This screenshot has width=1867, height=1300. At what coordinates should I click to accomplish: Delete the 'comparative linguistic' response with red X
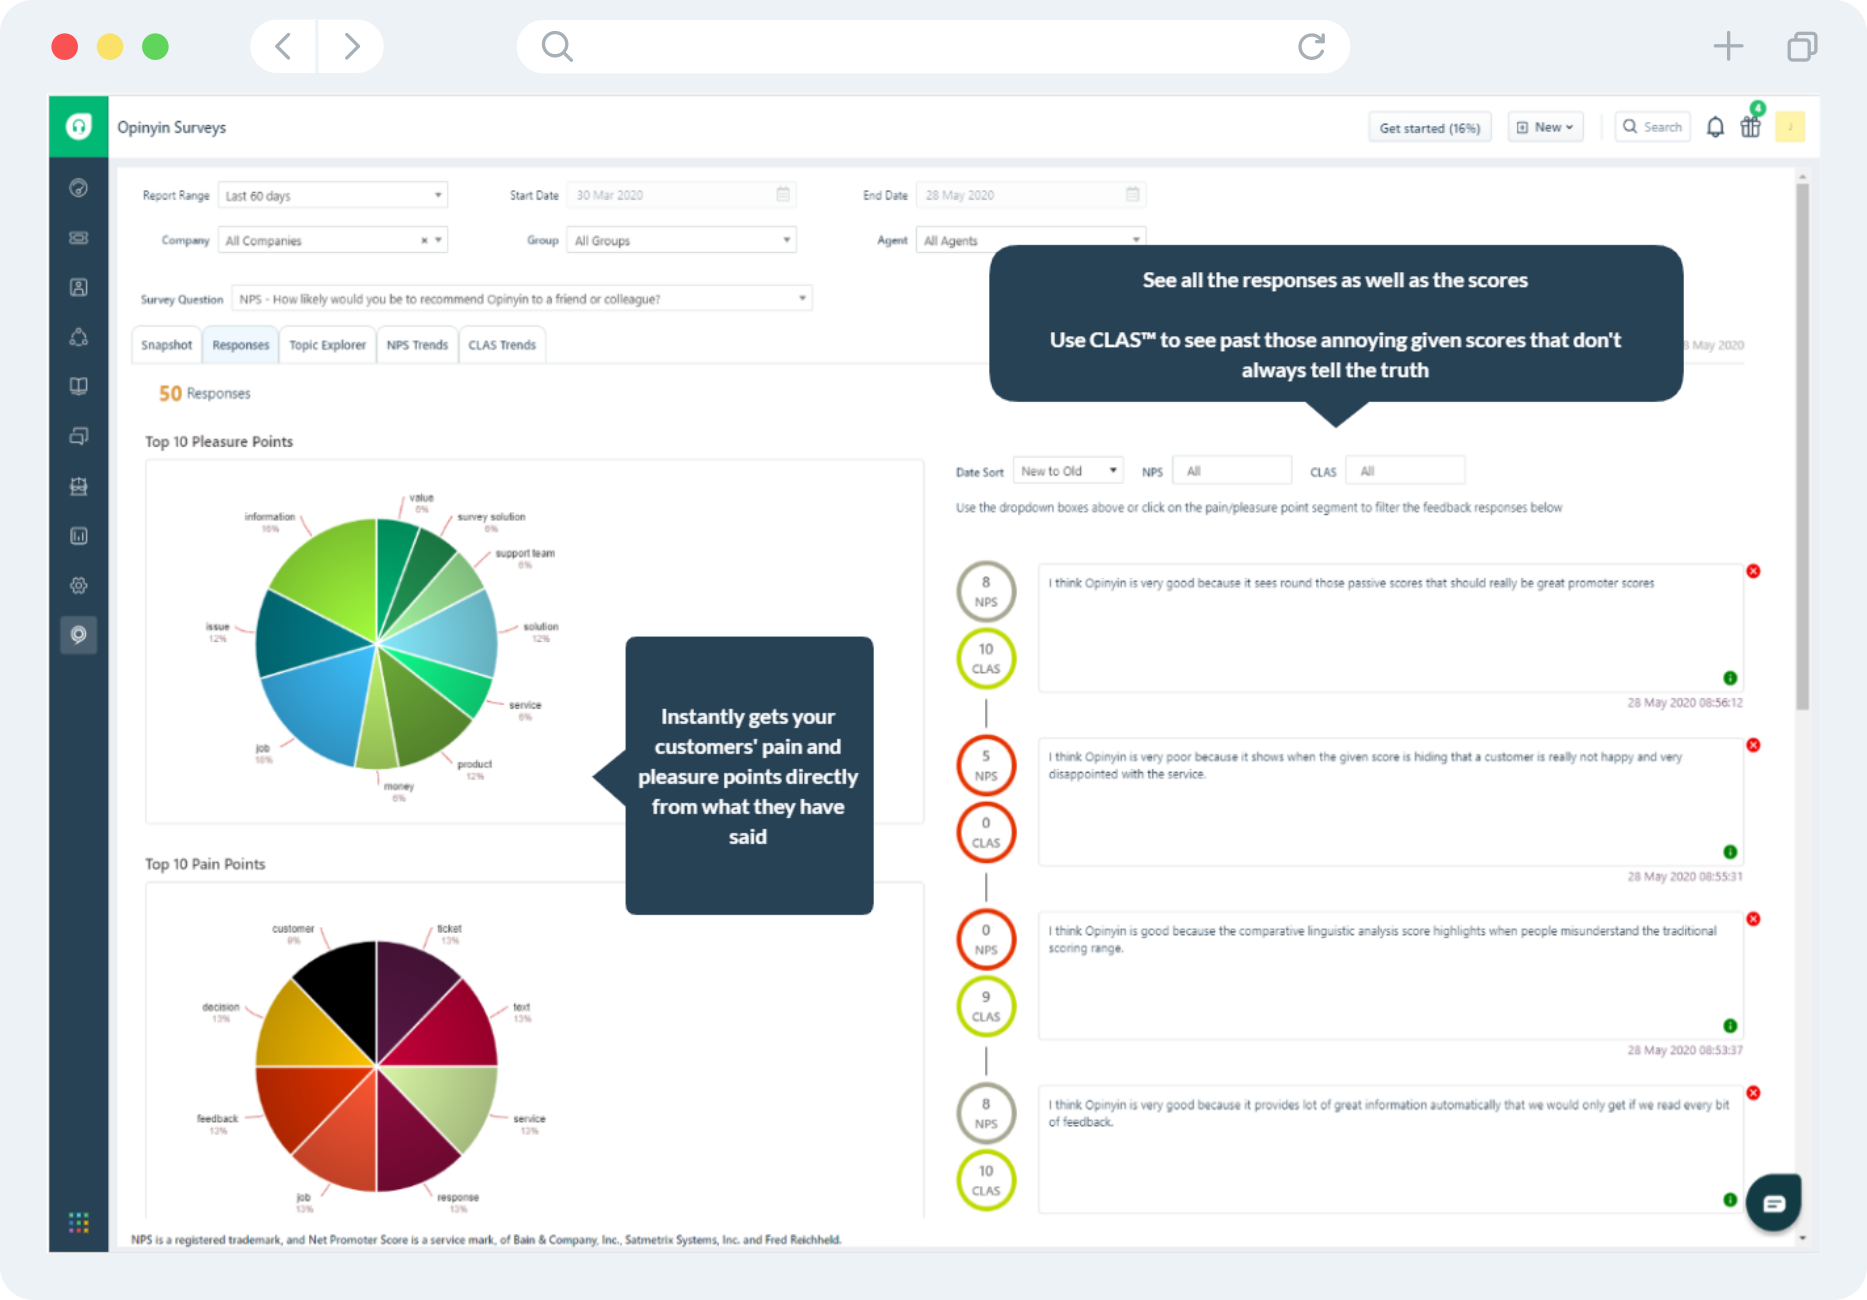click(x=1753, y=919)
